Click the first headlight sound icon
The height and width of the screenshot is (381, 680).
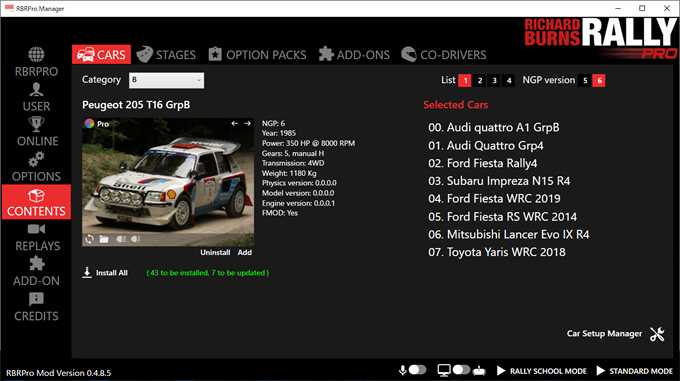coord(121,239)
